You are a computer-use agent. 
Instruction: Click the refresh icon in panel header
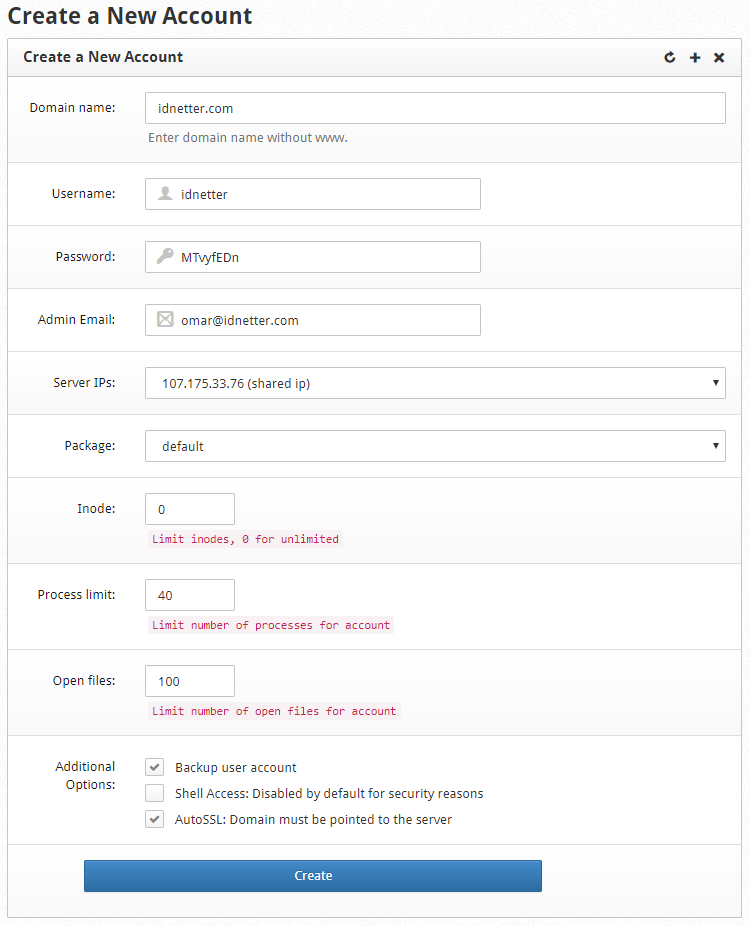pos(670,57)
